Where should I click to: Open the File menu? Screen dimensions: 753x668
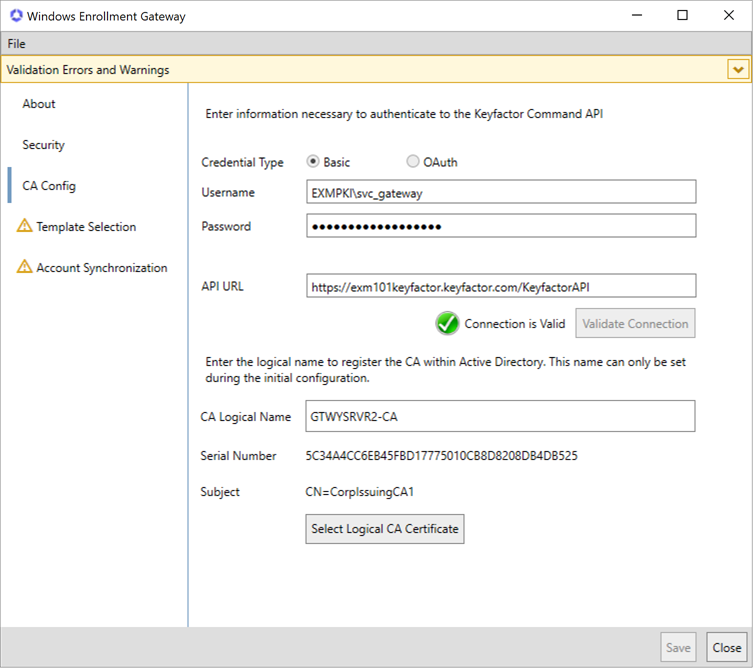tap(16, 44)
